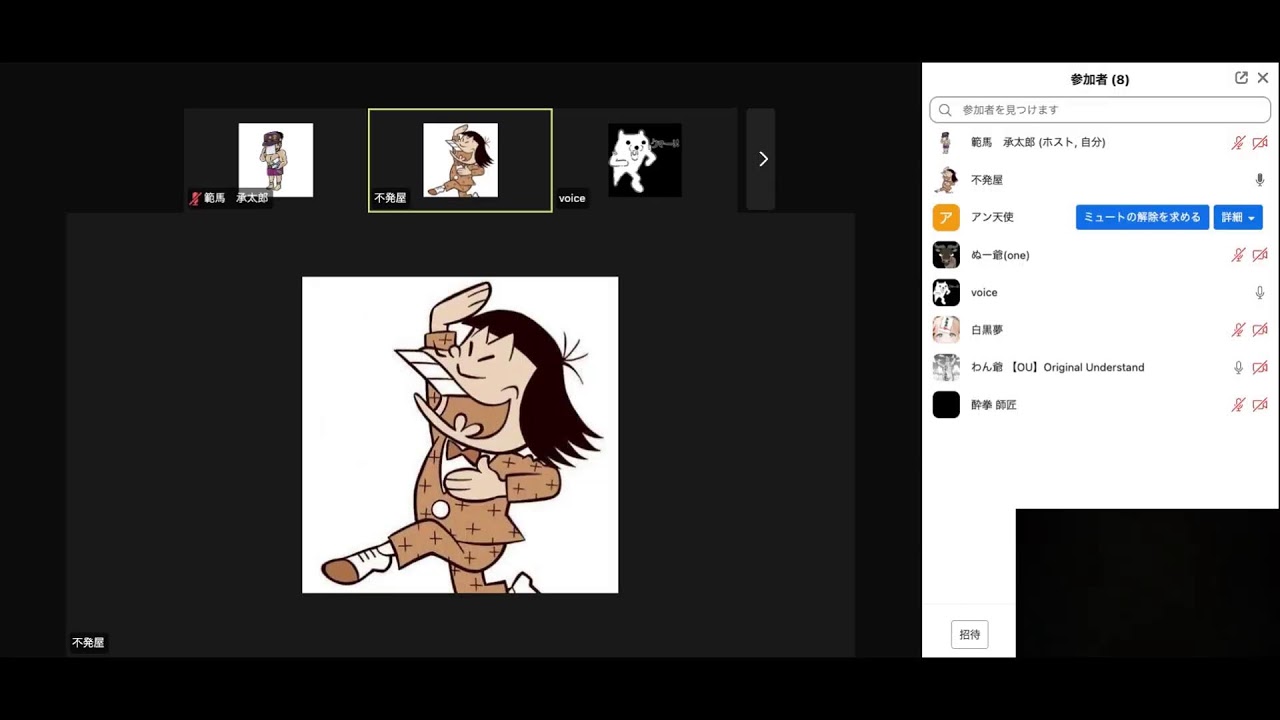Screen dimensions: 1280x720
Task: Click the microphone icon for 不発屋
Action: (x=1260, y=180)
